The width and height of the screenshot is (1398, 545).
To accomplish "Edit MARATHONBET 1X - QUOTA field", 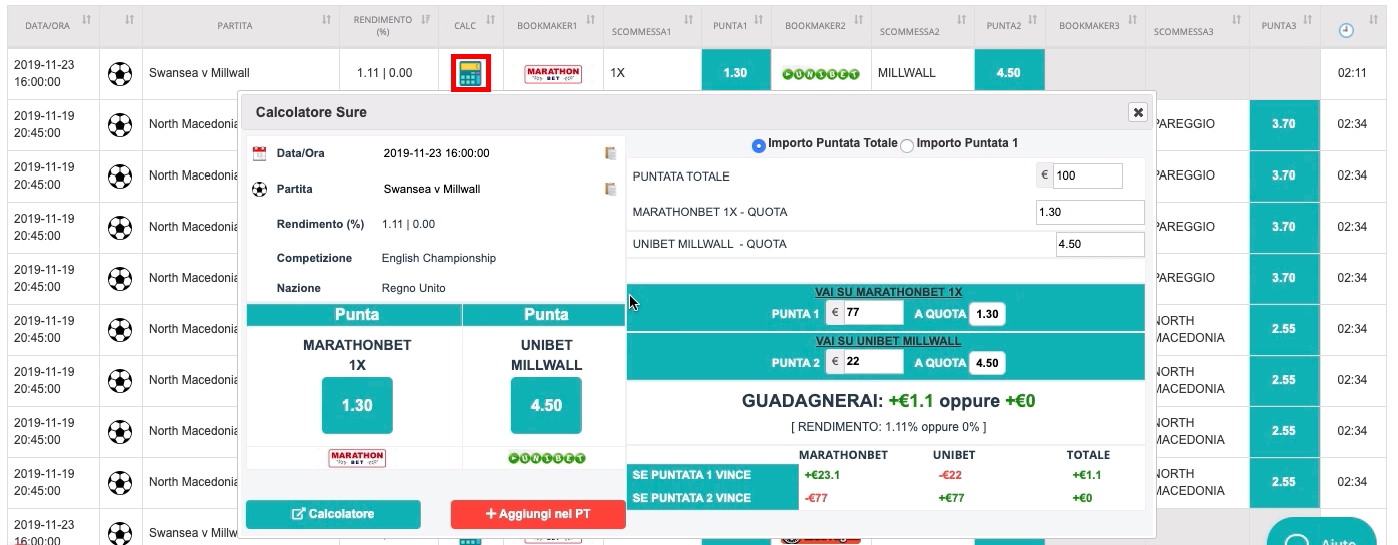I will coord(1090,212).
